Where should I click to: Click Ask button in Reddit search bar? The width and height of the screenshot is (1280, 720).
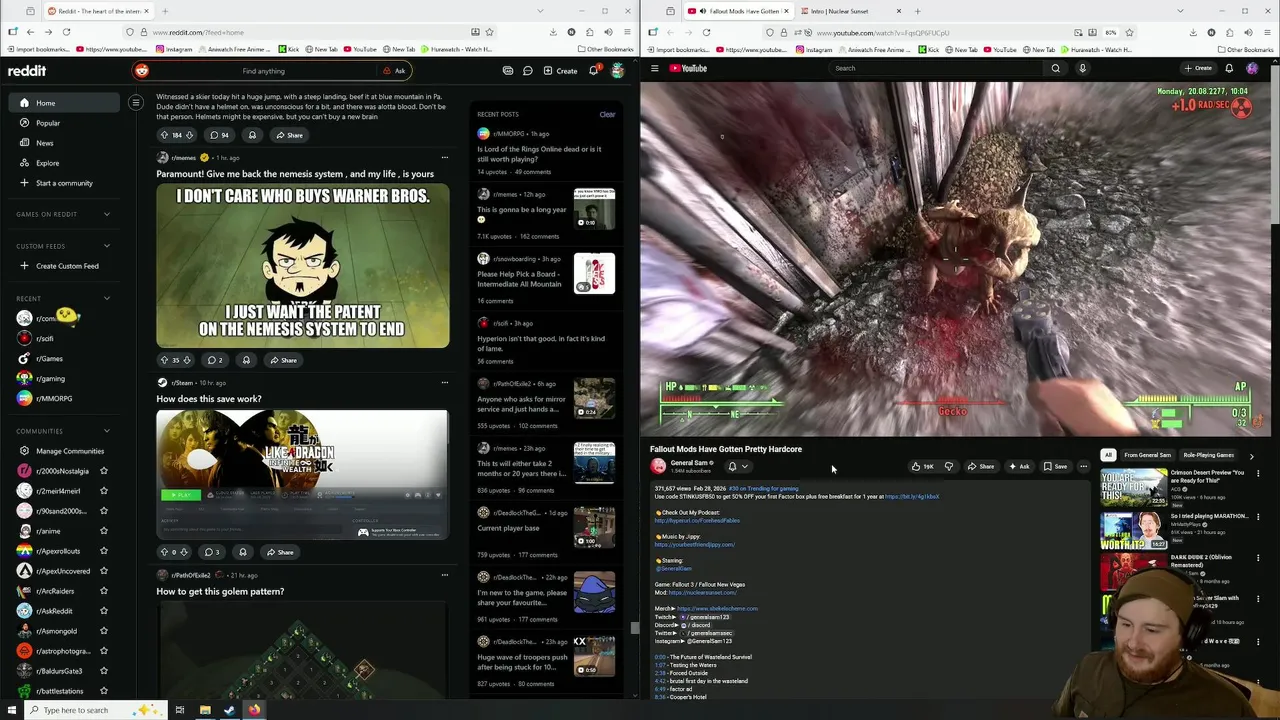(x=394, y=71)
